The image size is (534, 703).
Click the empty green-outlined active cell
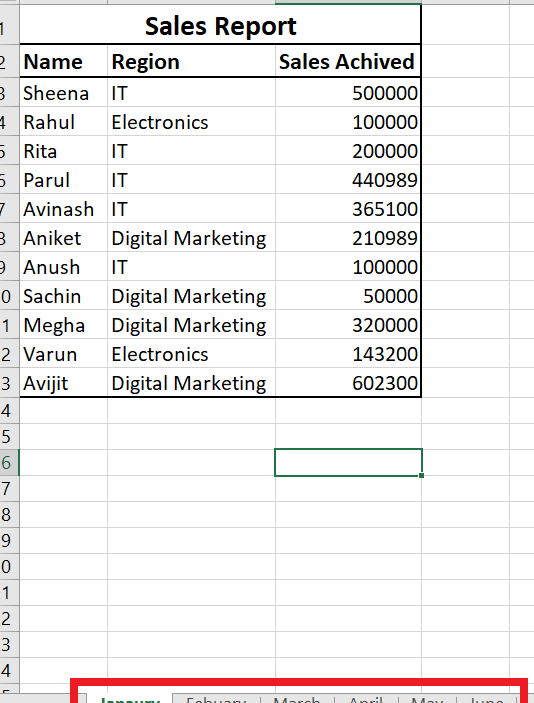348,462
